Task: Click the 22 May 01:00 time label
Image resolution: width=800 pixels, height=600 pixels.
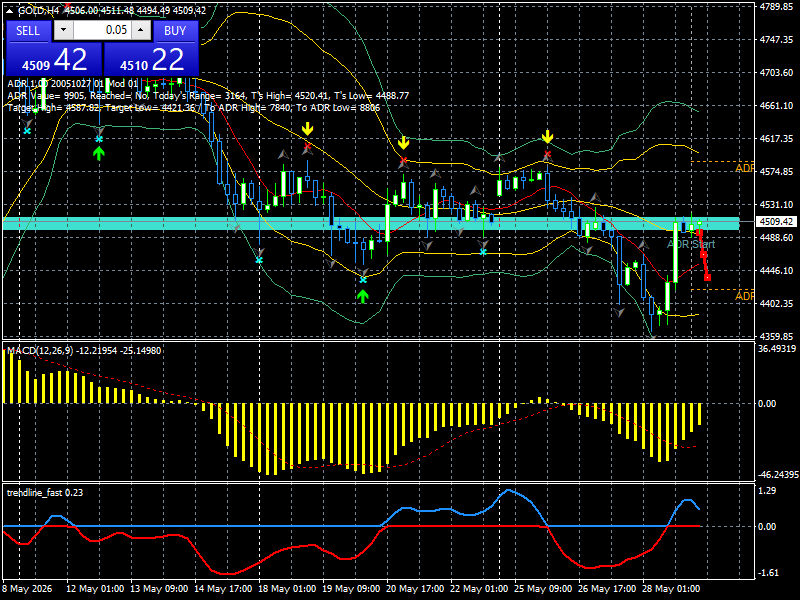Action: coord(479,588)
